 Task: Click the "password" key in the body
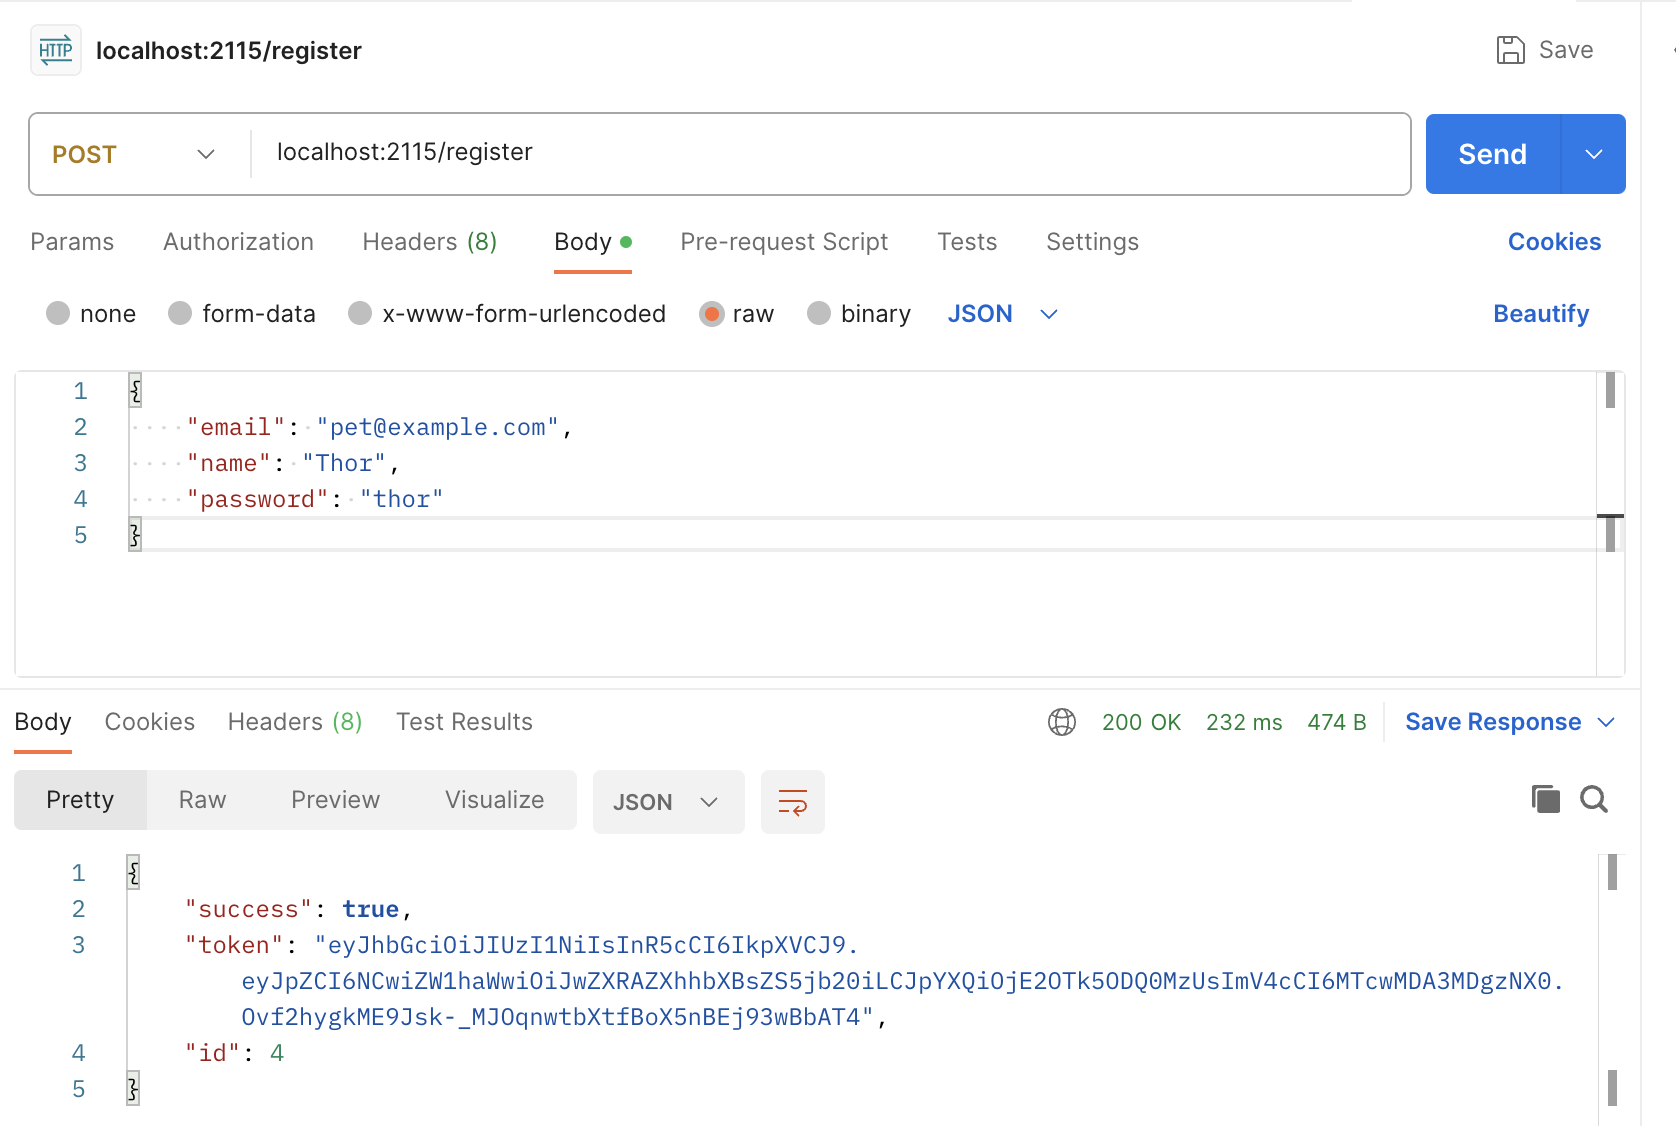click(x=257, y=500)
